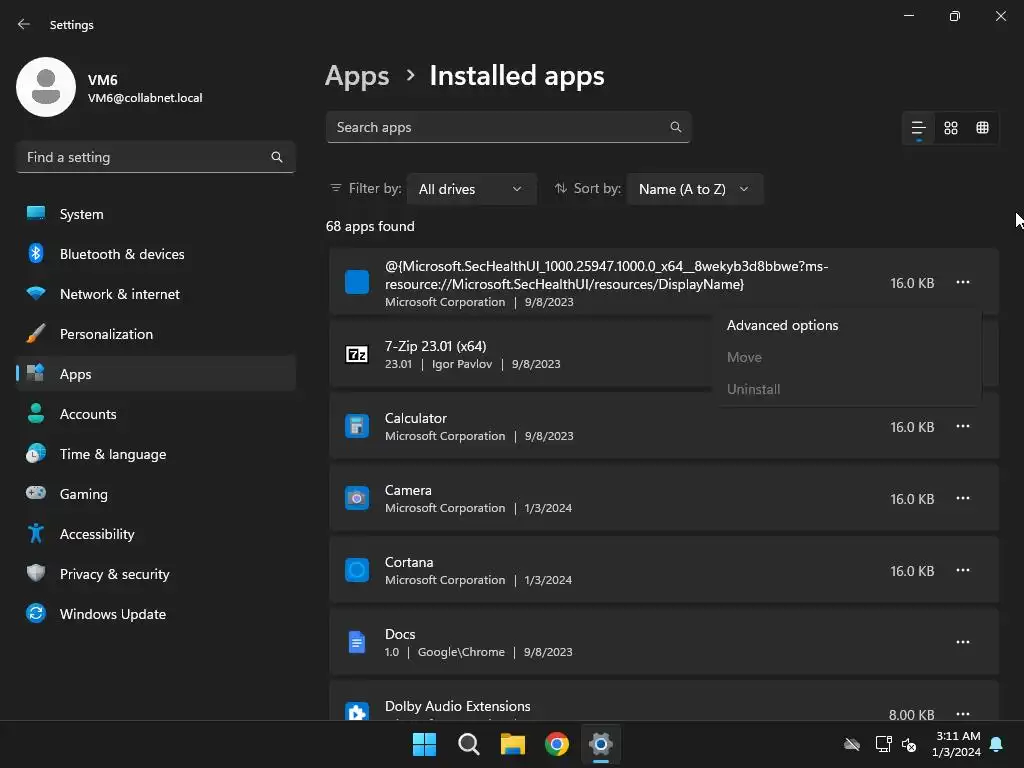Viewport: 1024px width, 768px height.
Task: Open Accessibility settings
Action: pos(96,534)
